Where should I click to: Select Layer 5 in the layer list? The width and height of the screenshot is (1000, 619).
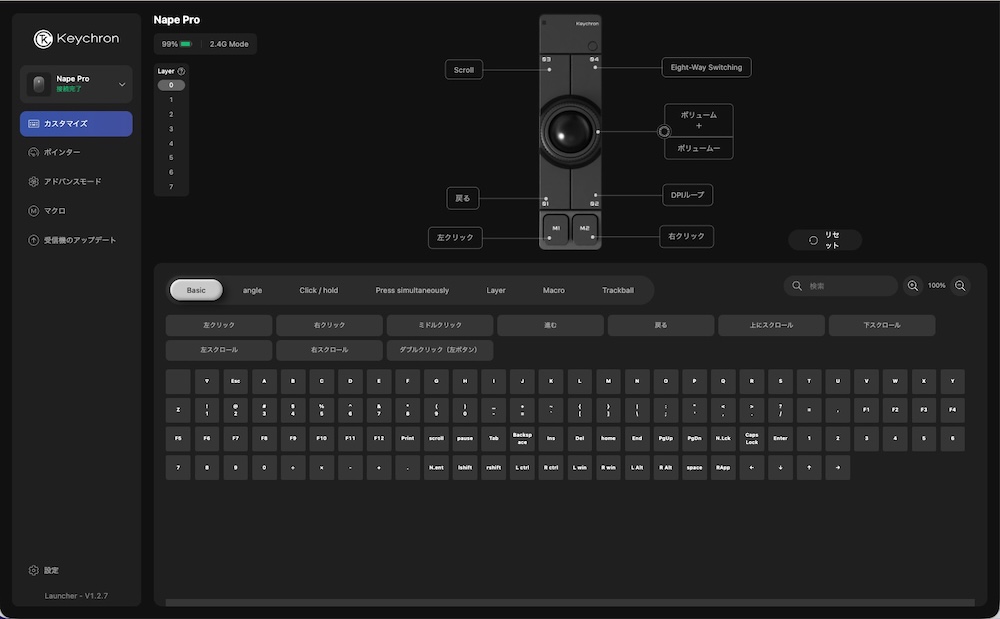[x=170, y=157]
